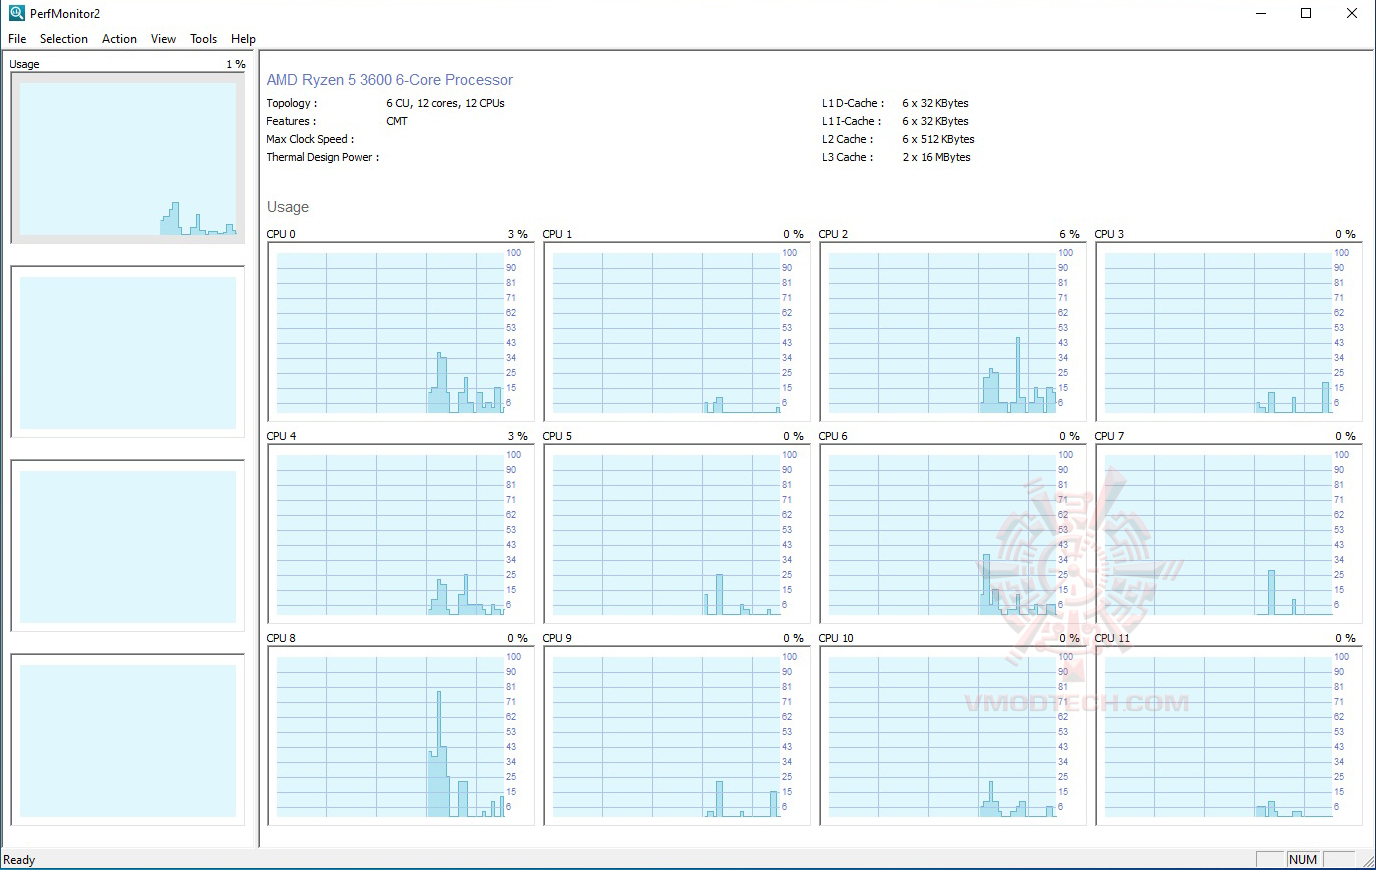Click the 'Max Clock Speed :' label
Image resolution: width=1376 pixels, height=870 pixels.
click(x=310, y=139)
